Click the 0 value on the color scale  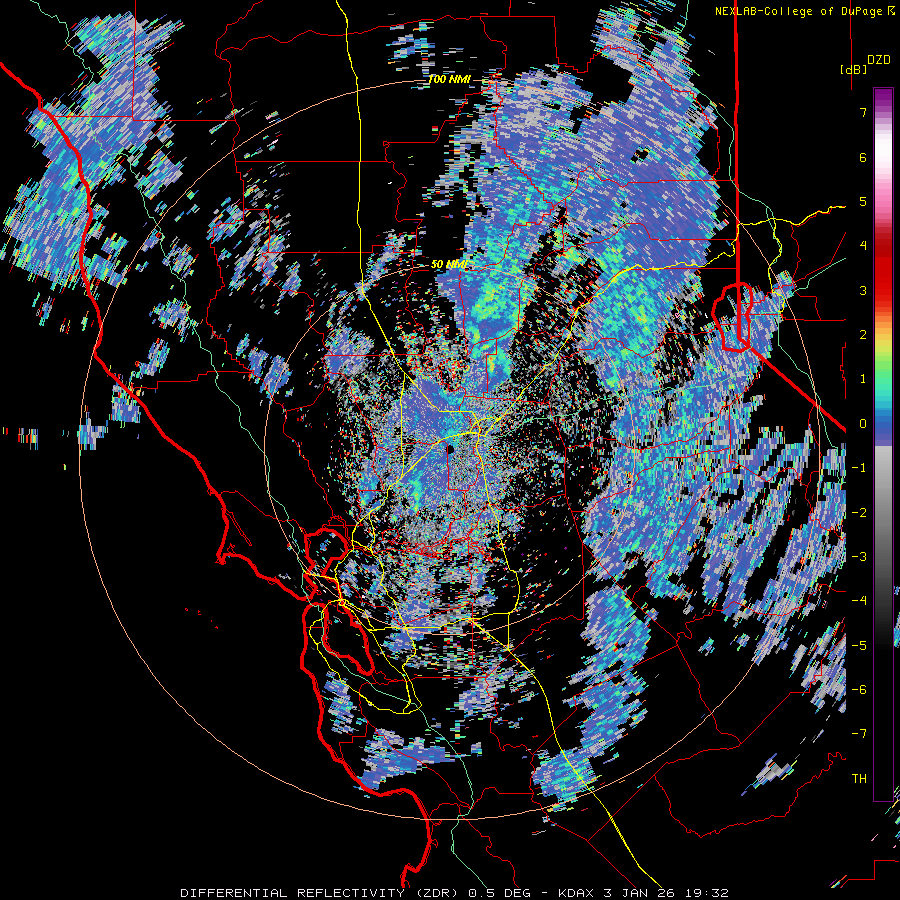(863, 424)
